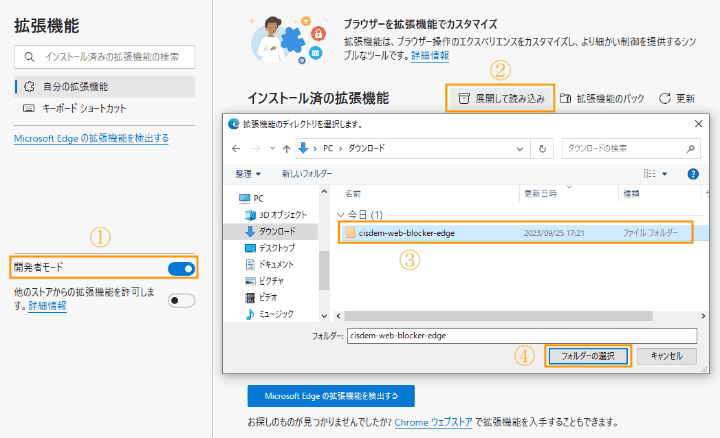Select the cisdem-web-blocker-edge folder

516,233
